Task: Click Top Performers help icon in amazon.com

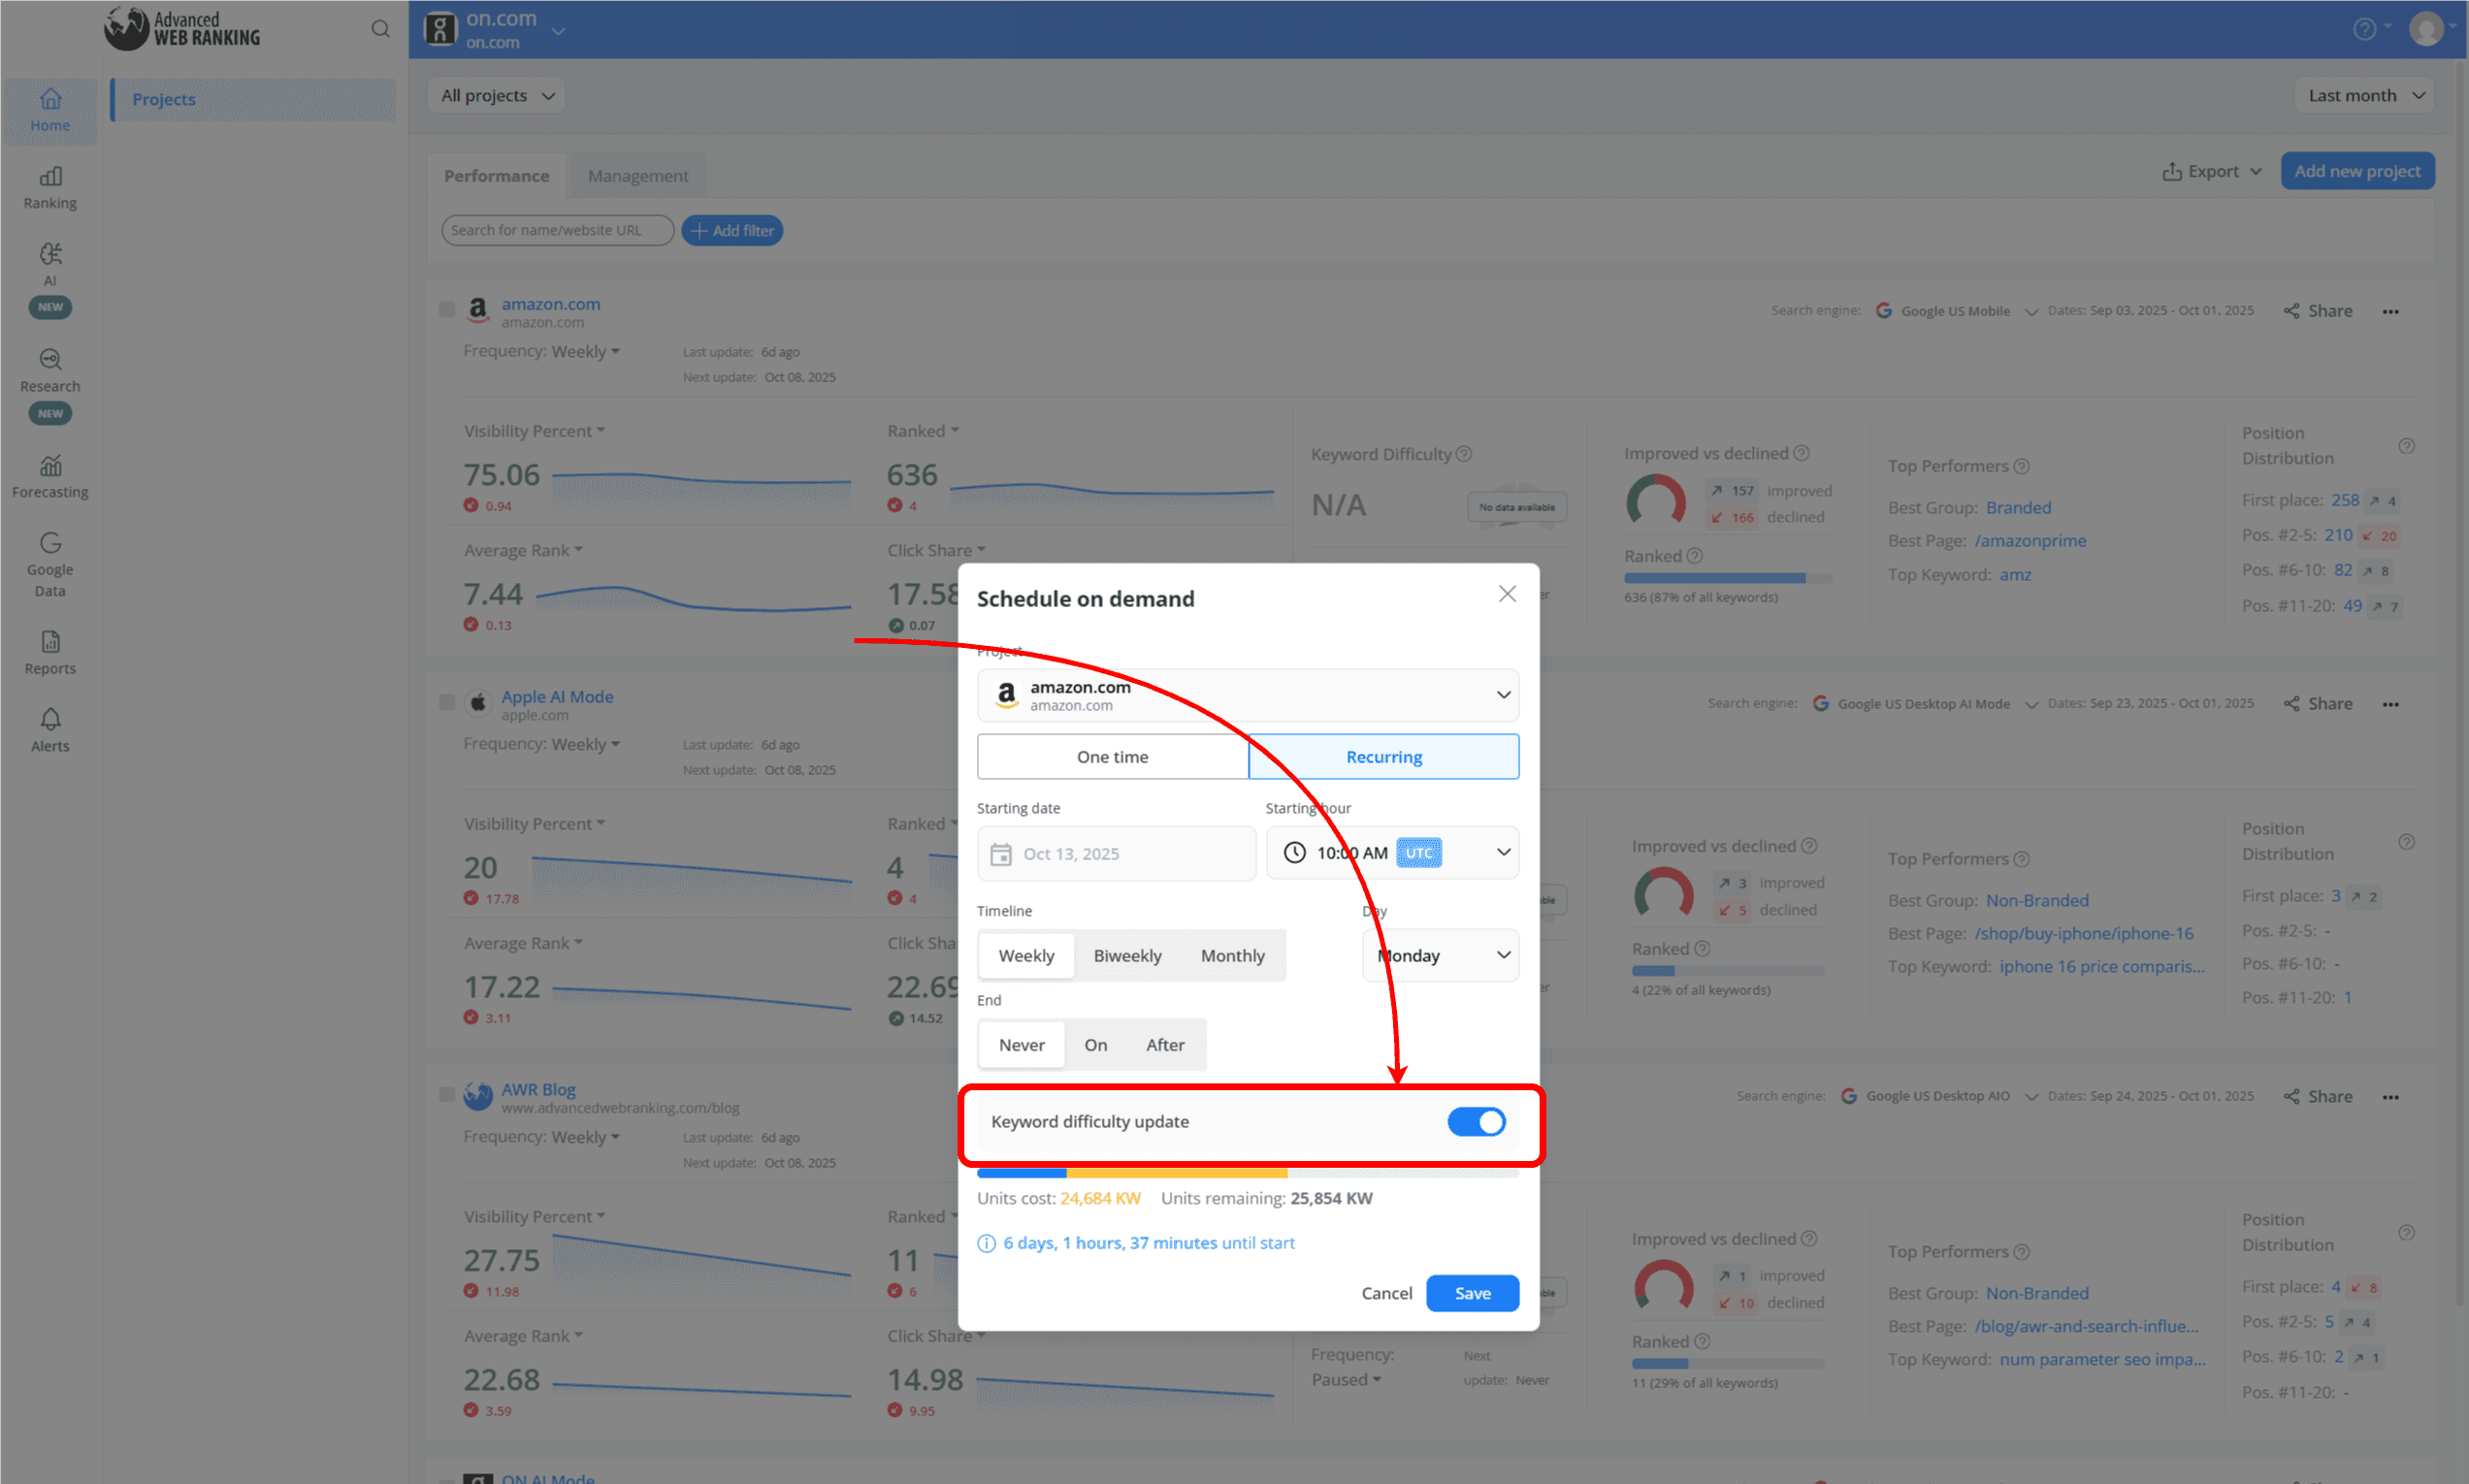Action: (2021, 466)
